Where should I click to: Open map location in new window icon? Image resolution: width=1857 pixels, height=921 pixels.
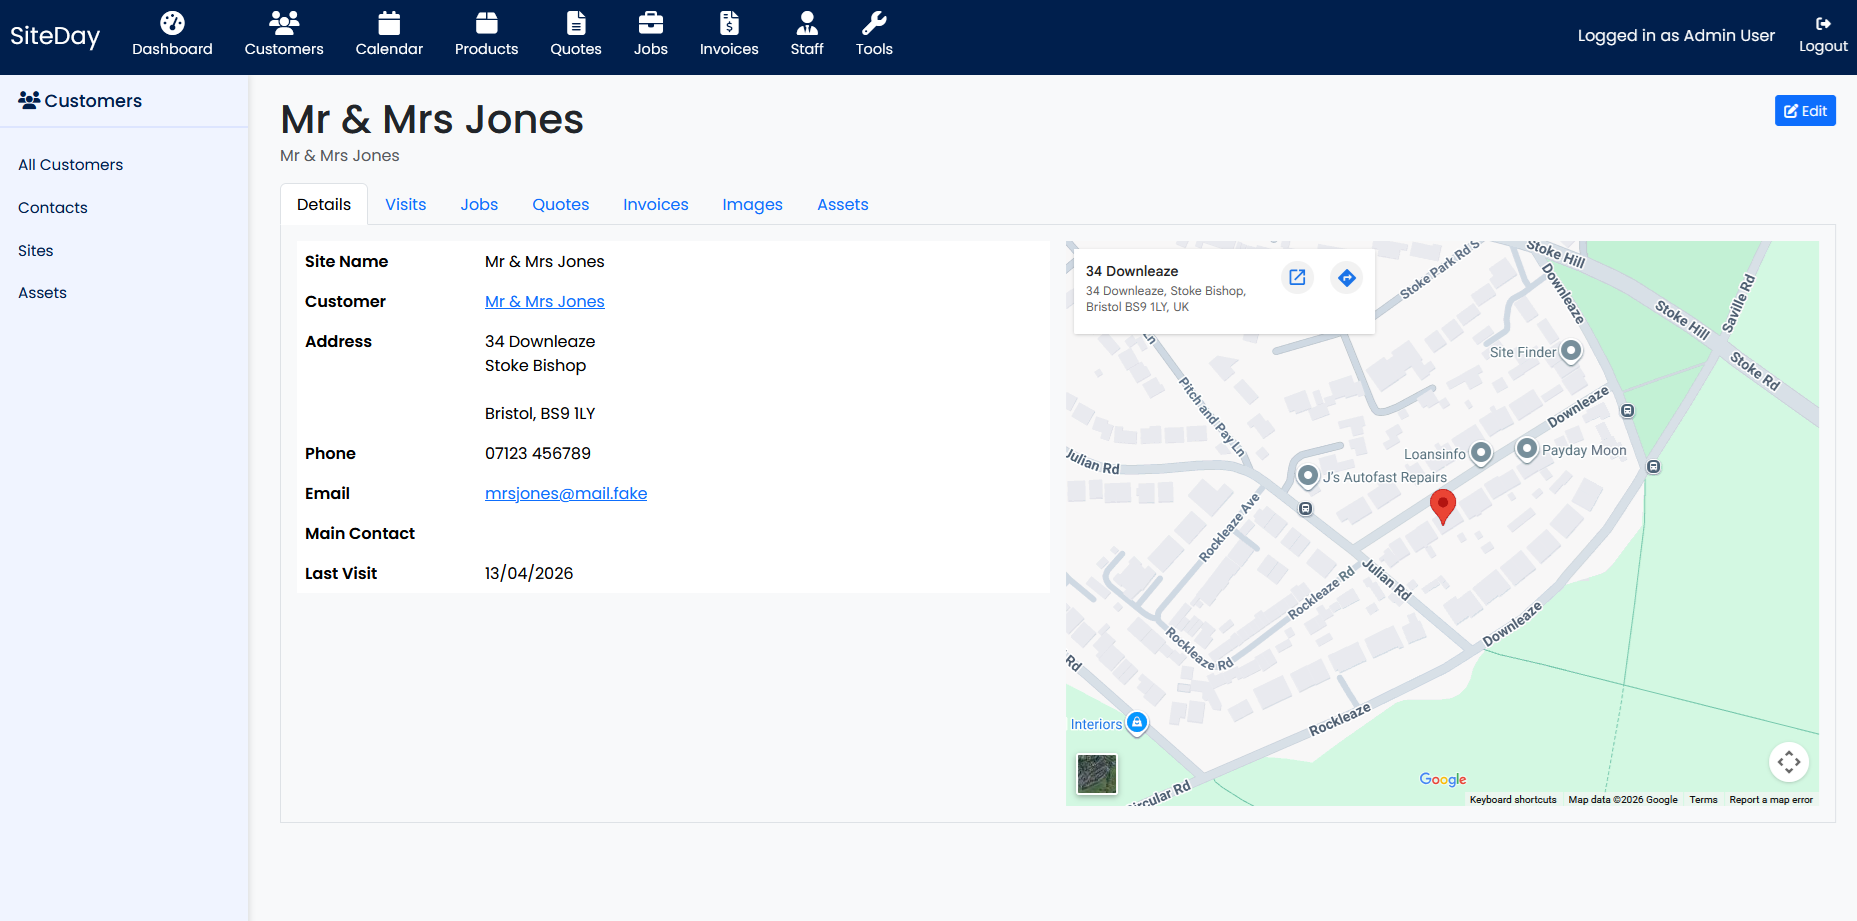tap(1297, 277)
